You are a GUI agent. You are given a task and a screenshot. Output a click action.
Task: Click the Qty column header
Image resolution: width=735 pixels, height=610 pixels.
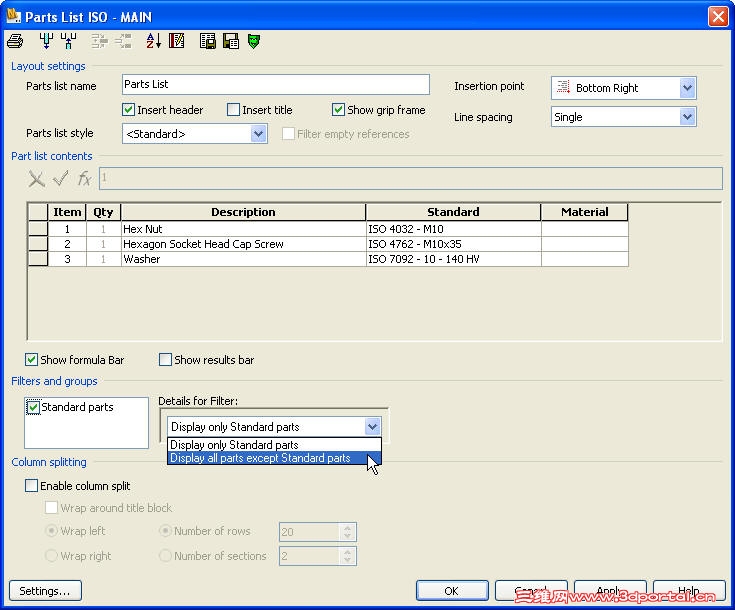pyautogui.click(x=103, y=212)
